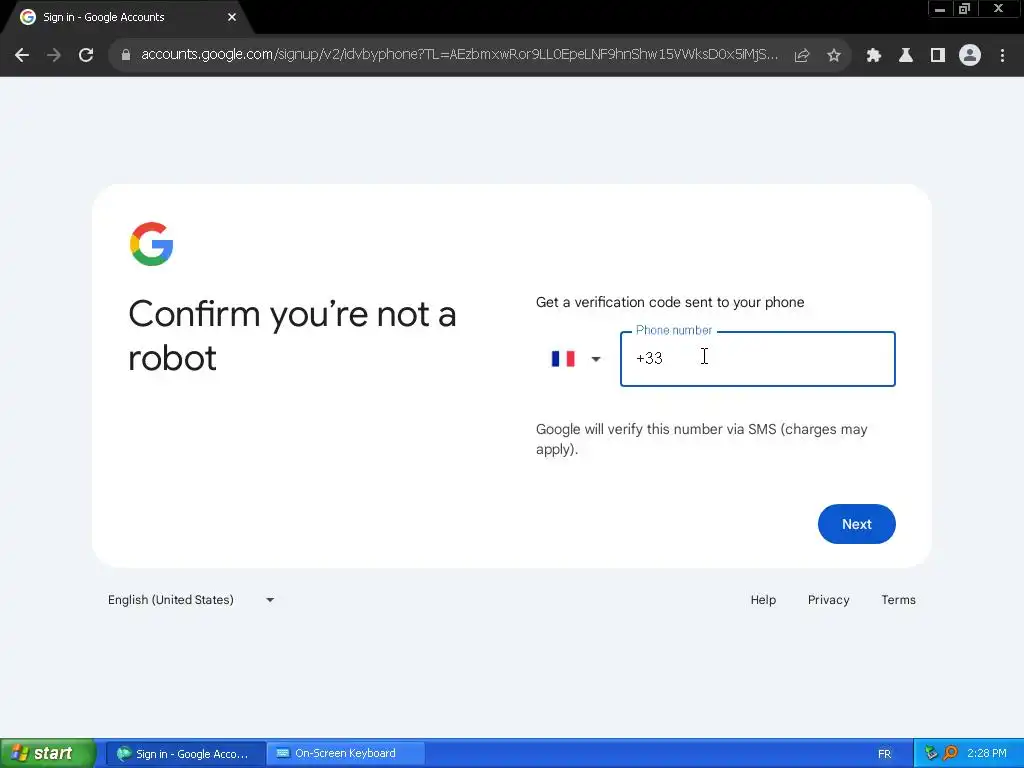Screen dimensions: 1024x768
Task: Click the Next button
Action: (x=856, y=524)
